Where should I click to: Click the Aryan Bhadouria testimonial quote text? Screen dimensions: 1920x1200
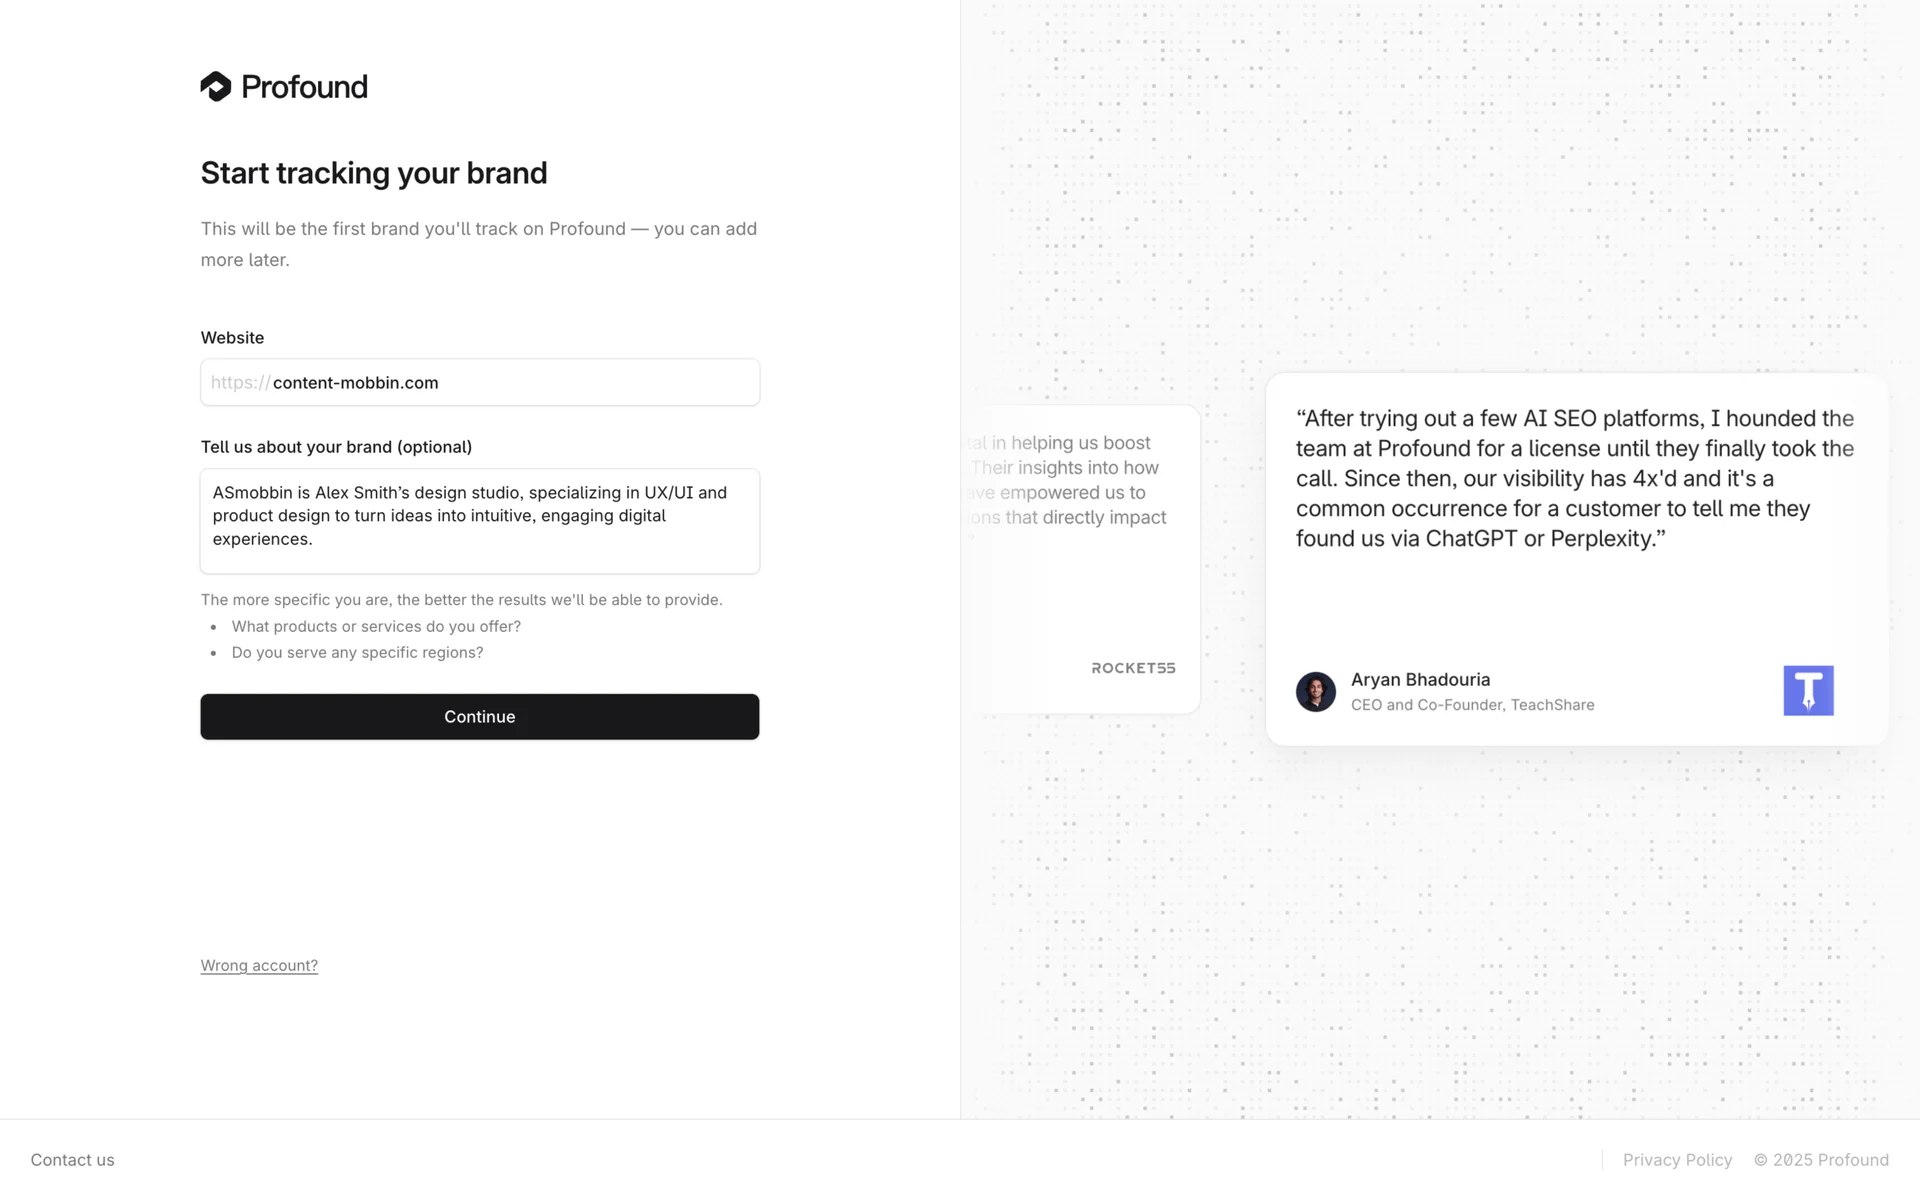tap(1575, 478)
